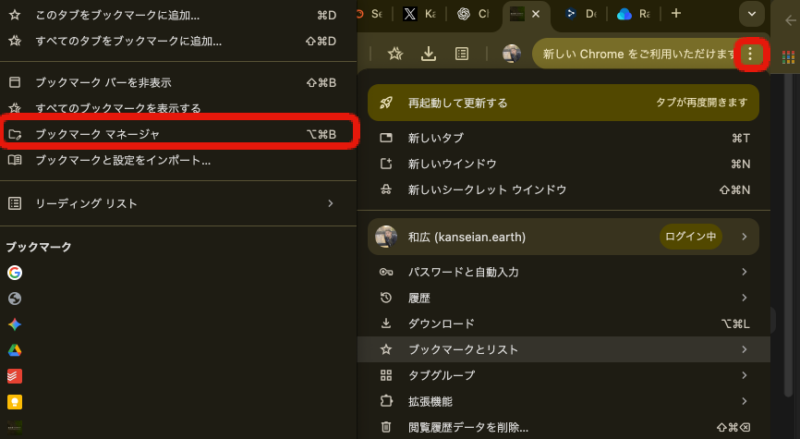The height and width of the screenshot is (439, 800).
Task: Expand the 履歴 submenu
Action: (743, 298)
